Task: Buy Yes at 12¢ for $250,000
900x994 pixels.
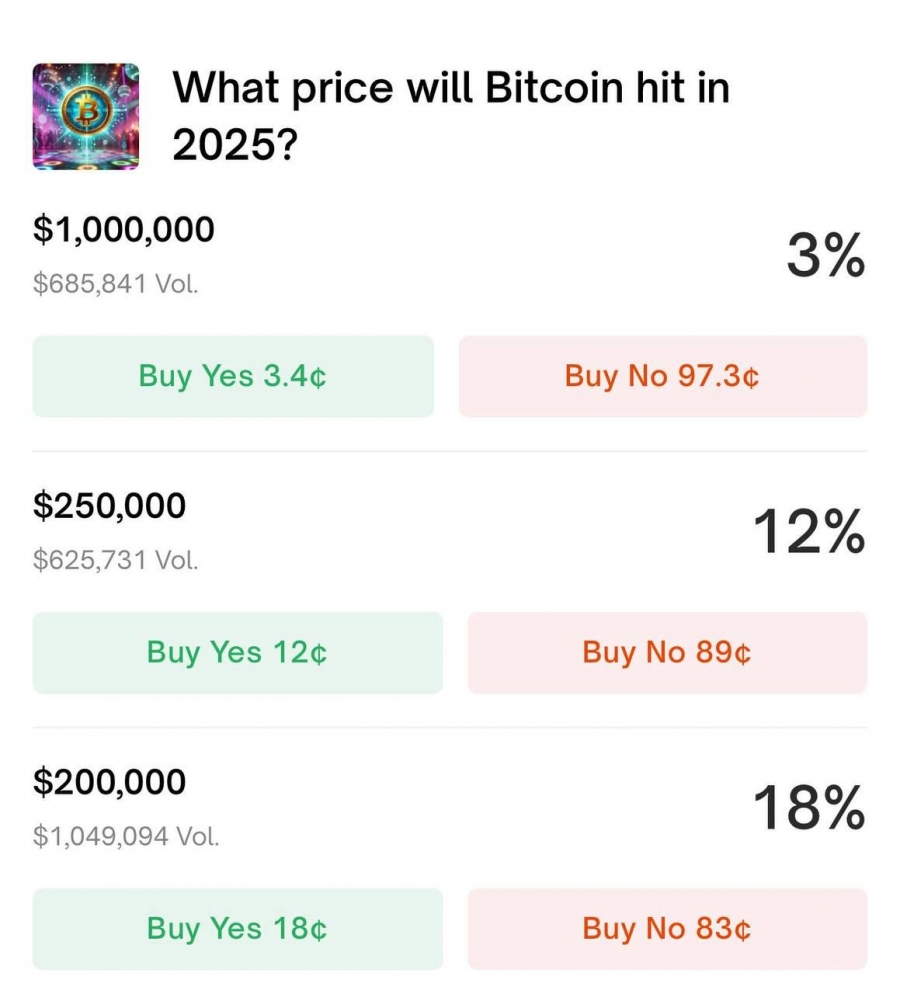Action: (238, 652)
